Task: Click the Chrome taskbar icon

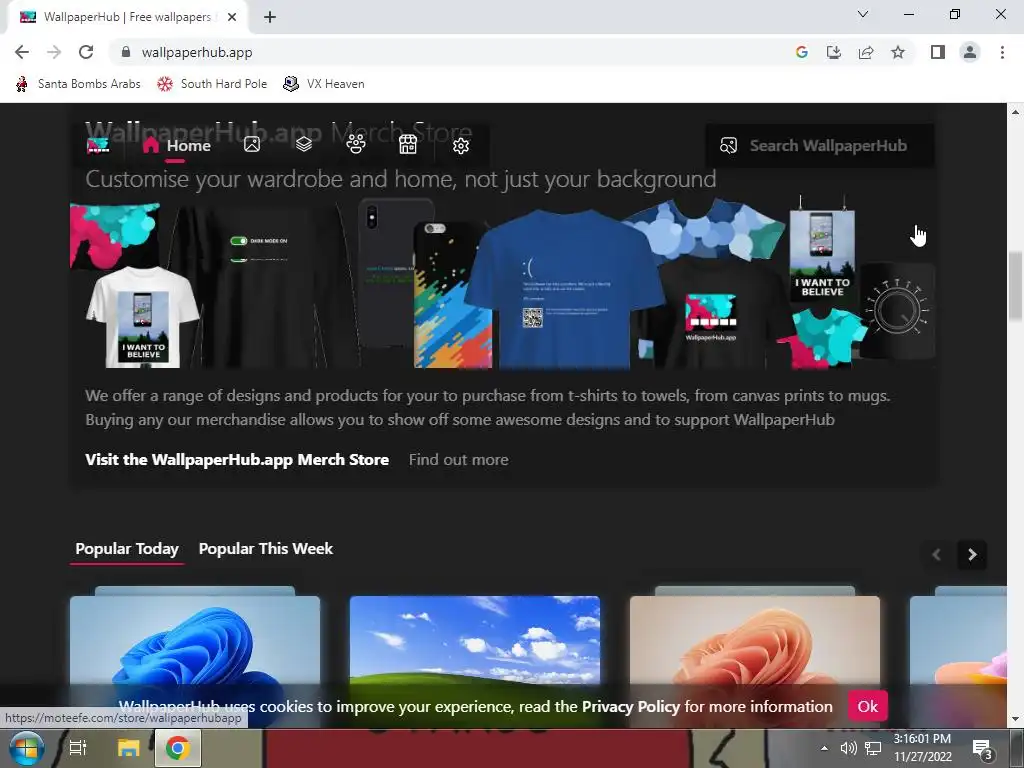Action: coord(177,748)
